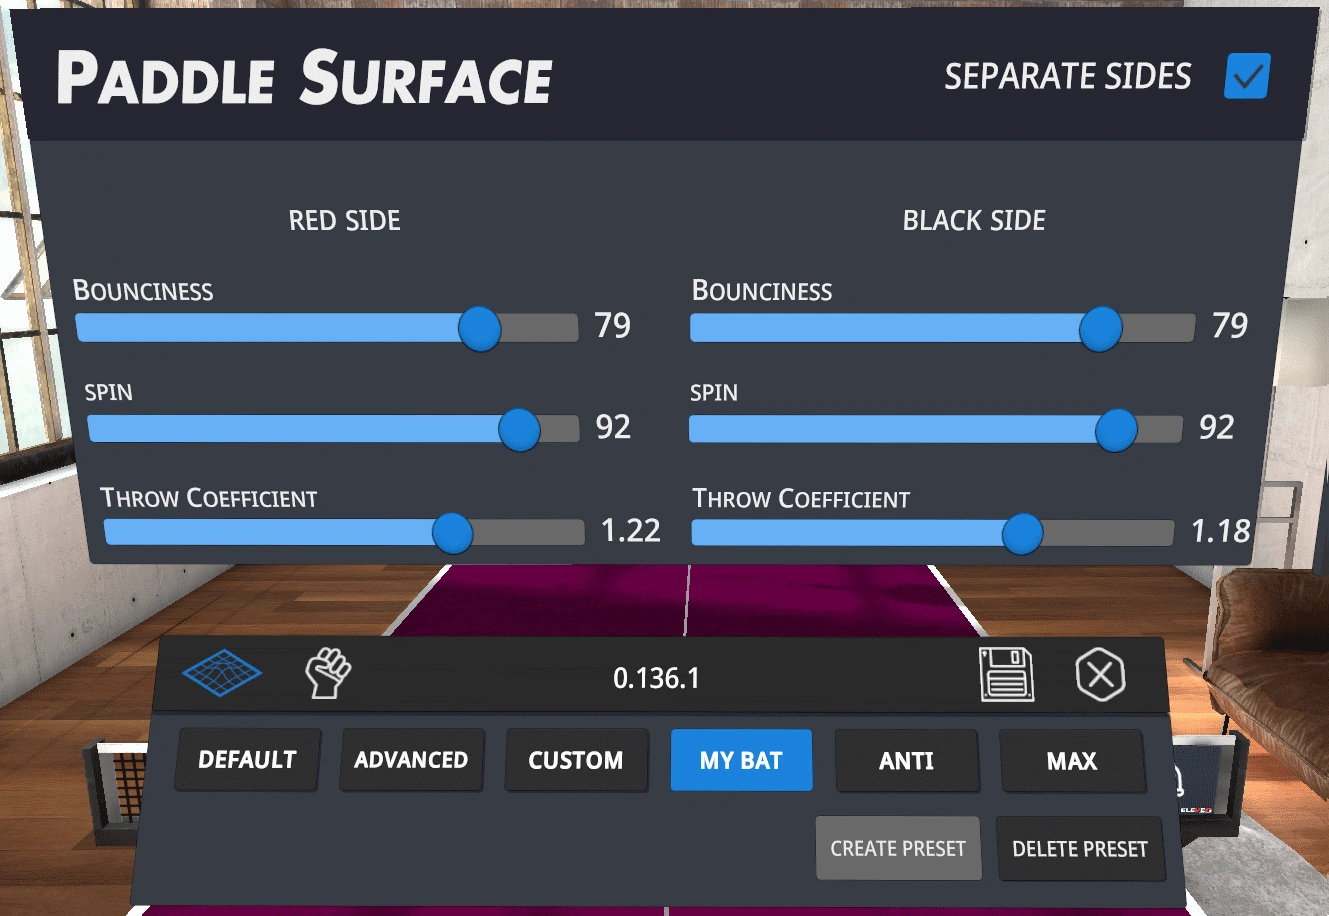Choose the Custom preset
The image size is (1329, 916).
(x=576, y=760)
